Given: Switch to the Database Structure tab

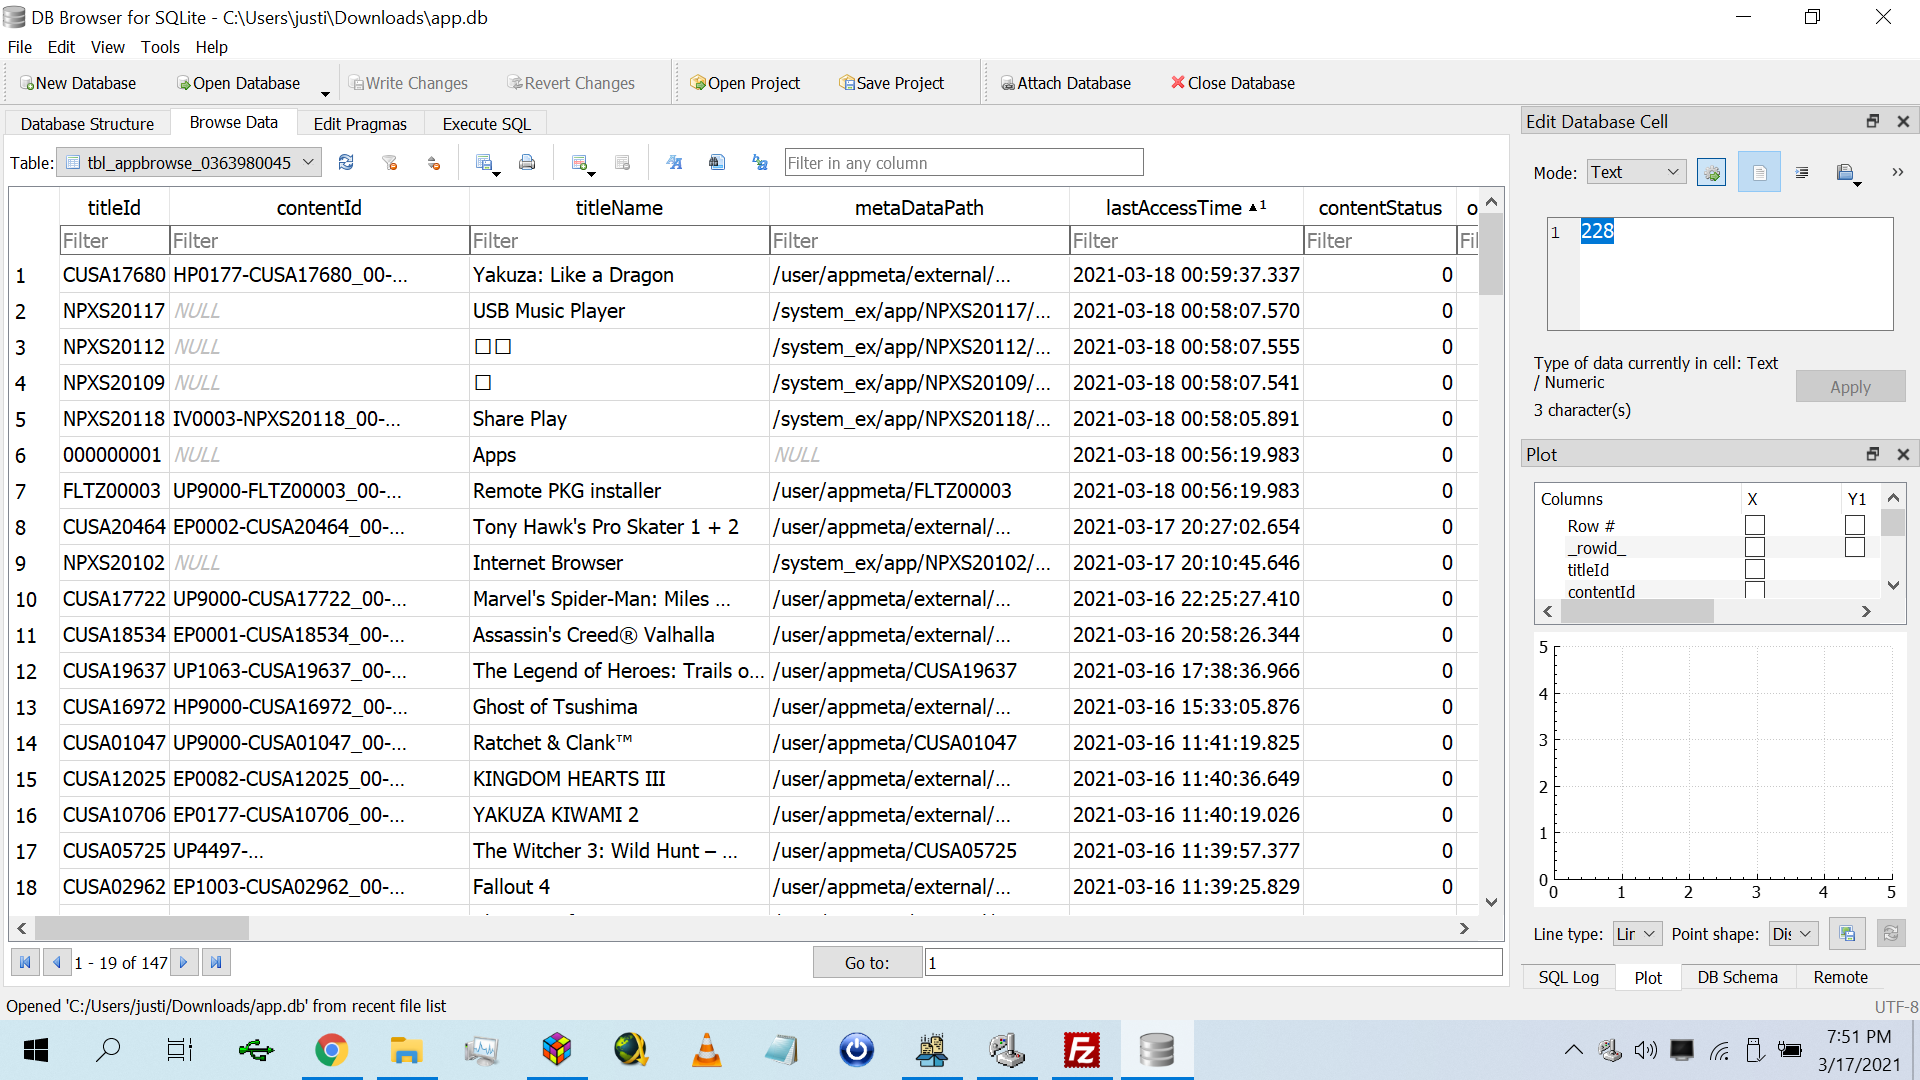Looking at the screenshot, I should (88, 124).
